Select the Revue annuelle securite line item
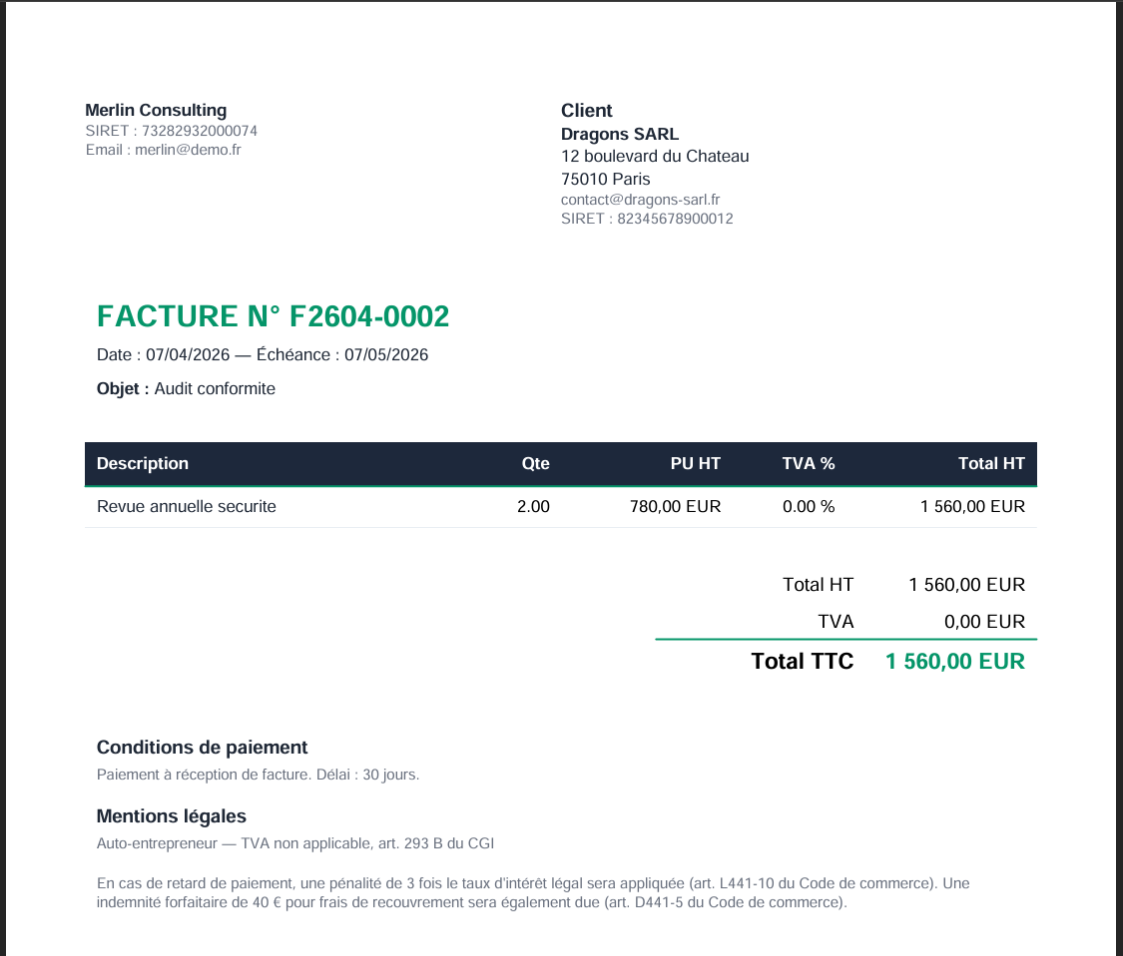 coord(186,506)
